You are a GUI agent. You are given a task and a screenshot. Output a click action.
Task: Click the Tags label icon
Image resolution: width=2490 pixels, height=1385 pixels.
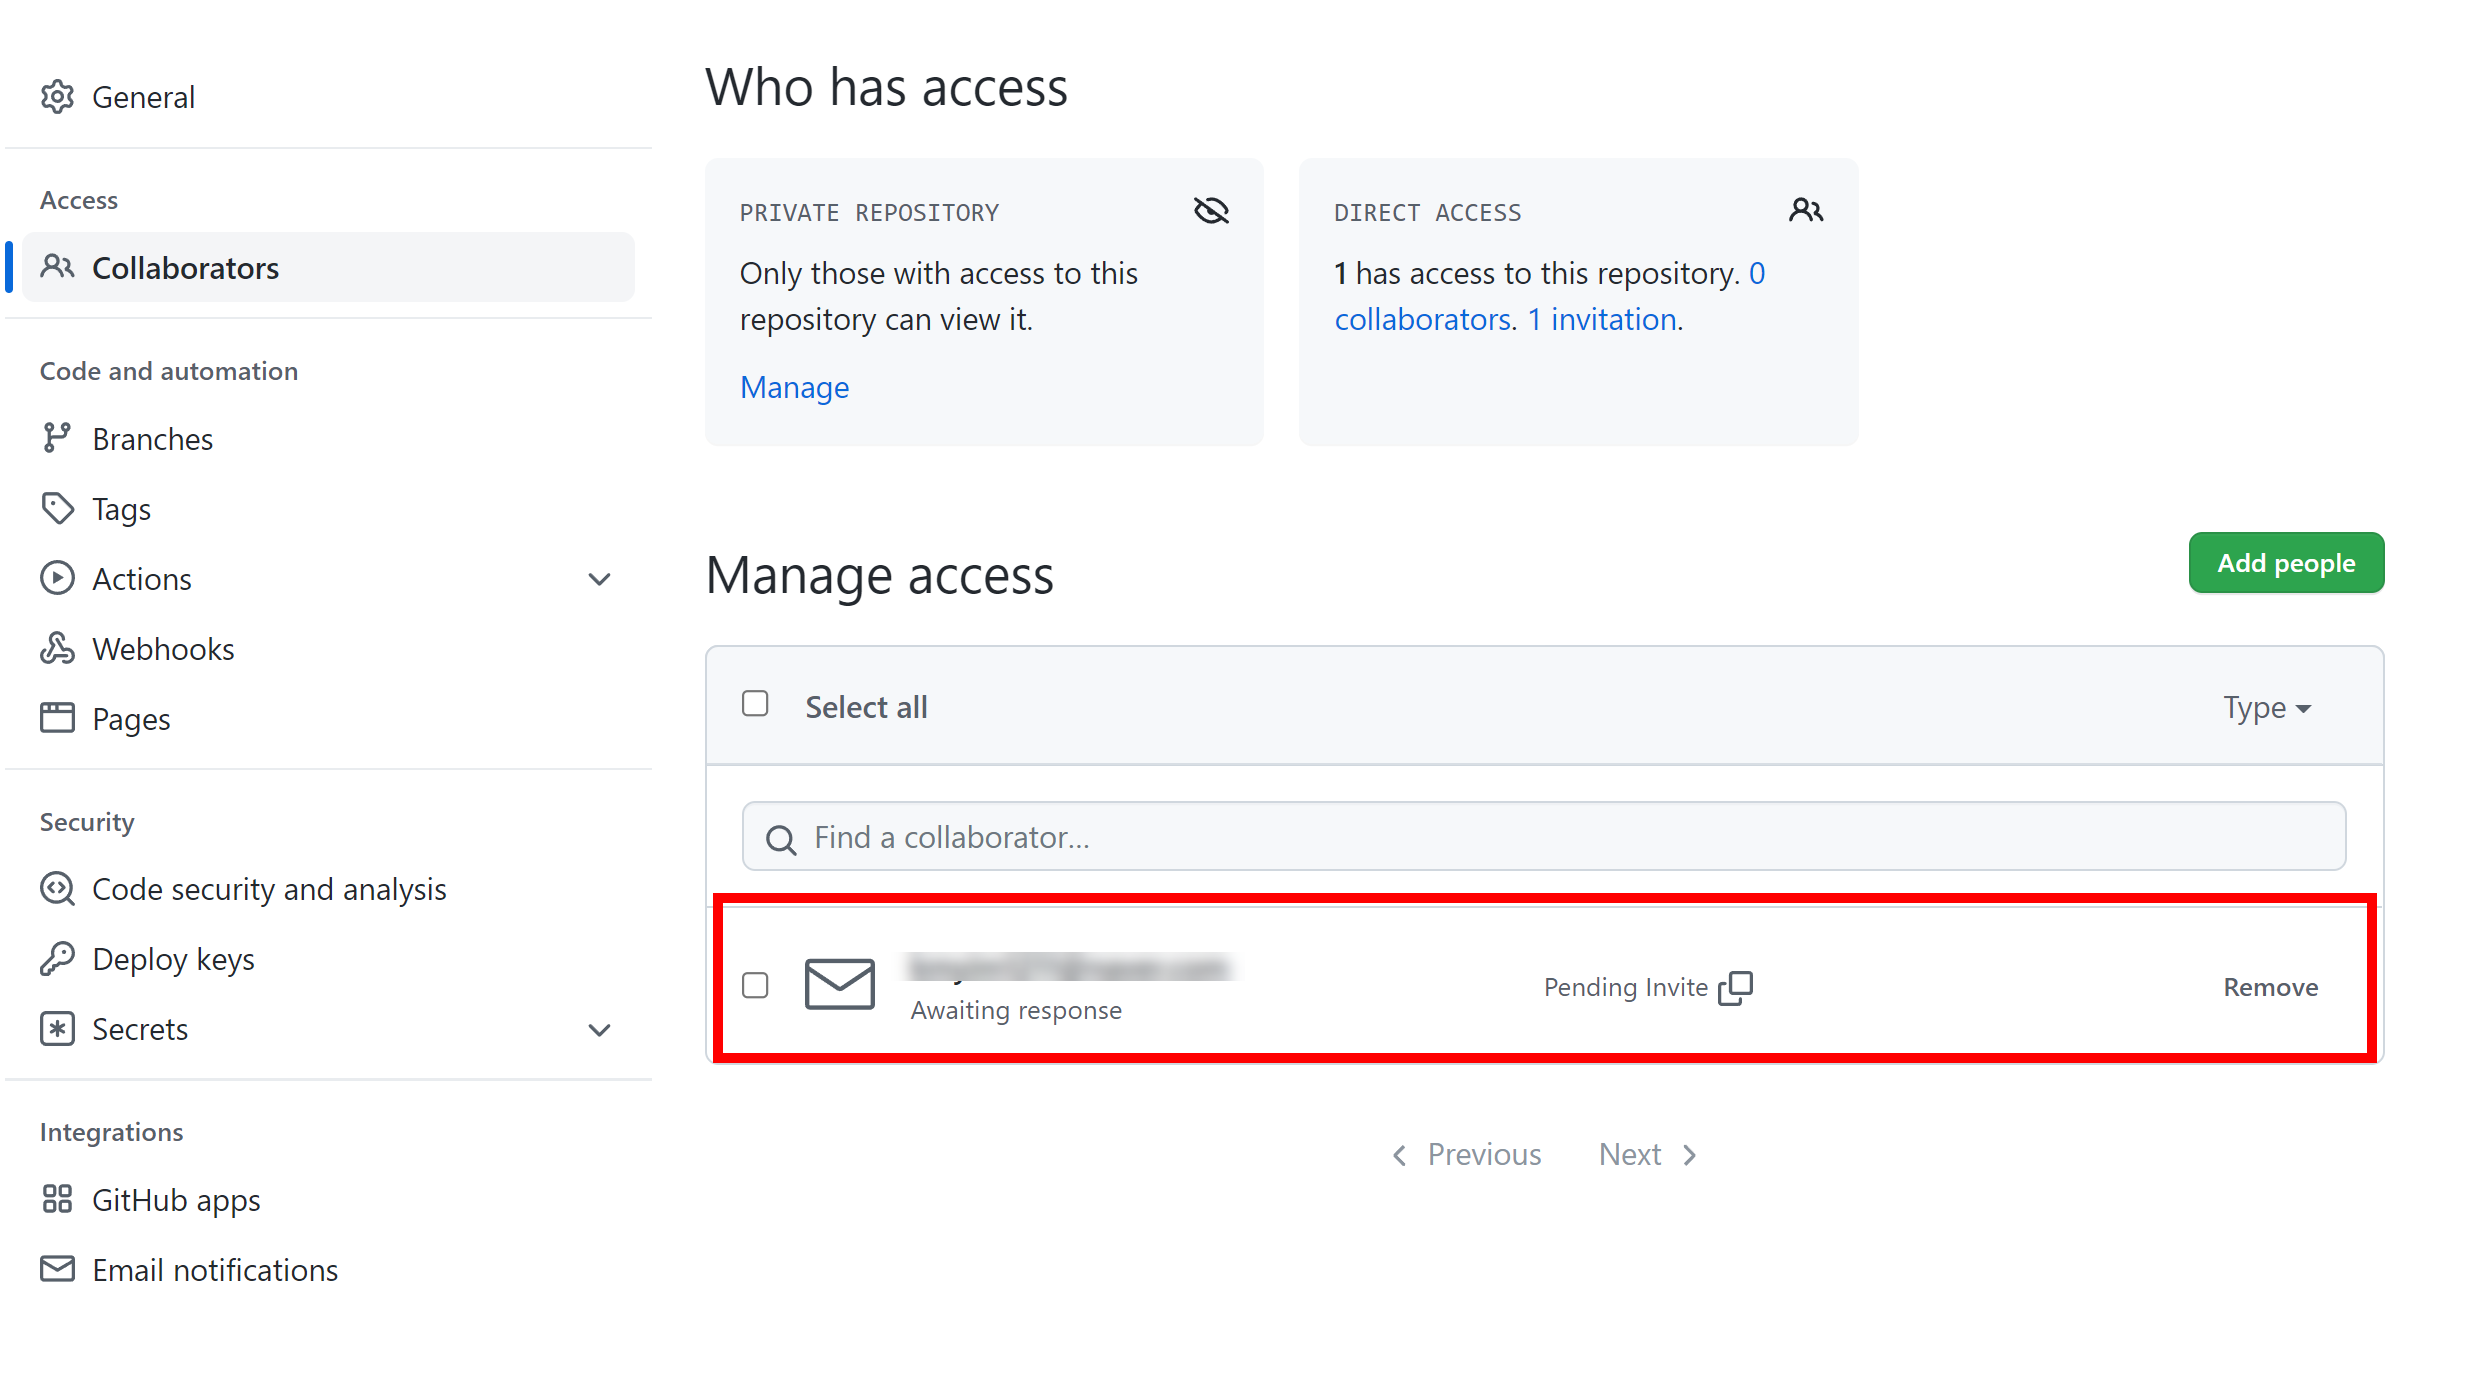[x=57, y=508]
